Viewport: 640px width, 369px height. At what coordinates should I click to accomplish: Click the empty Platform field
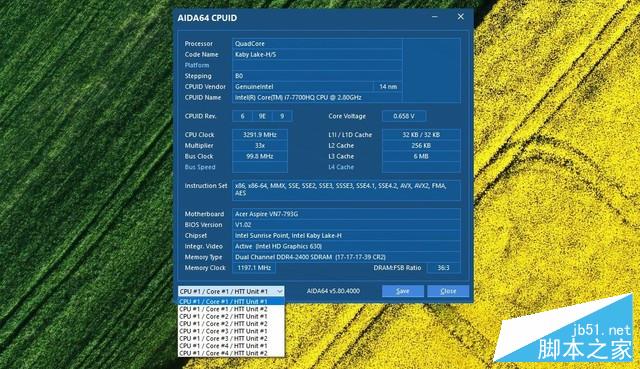pos(317,65)
